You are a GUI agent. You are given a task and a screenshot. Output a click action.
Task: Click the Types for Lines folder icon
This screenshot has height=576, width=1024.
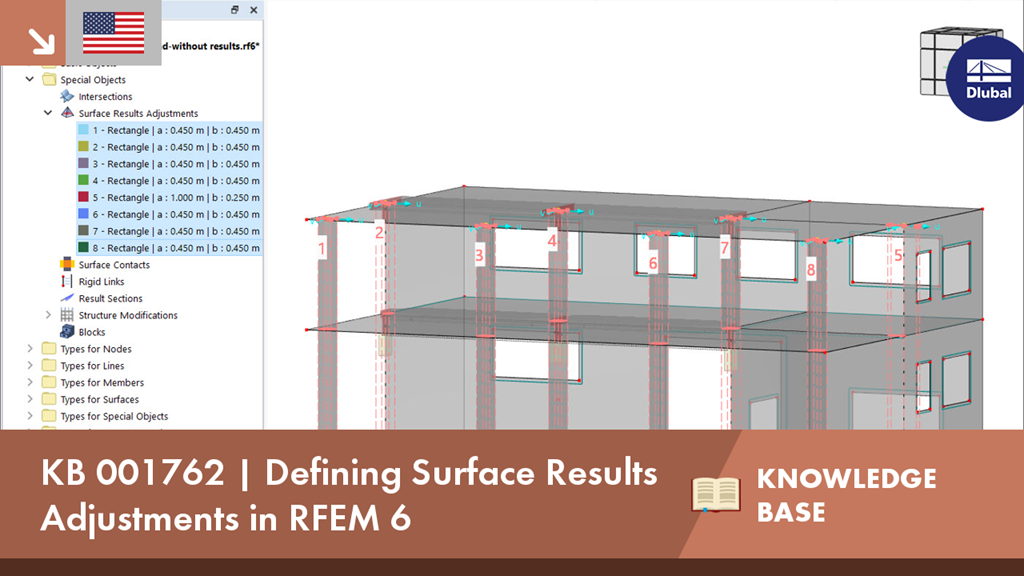pos(49,365)
